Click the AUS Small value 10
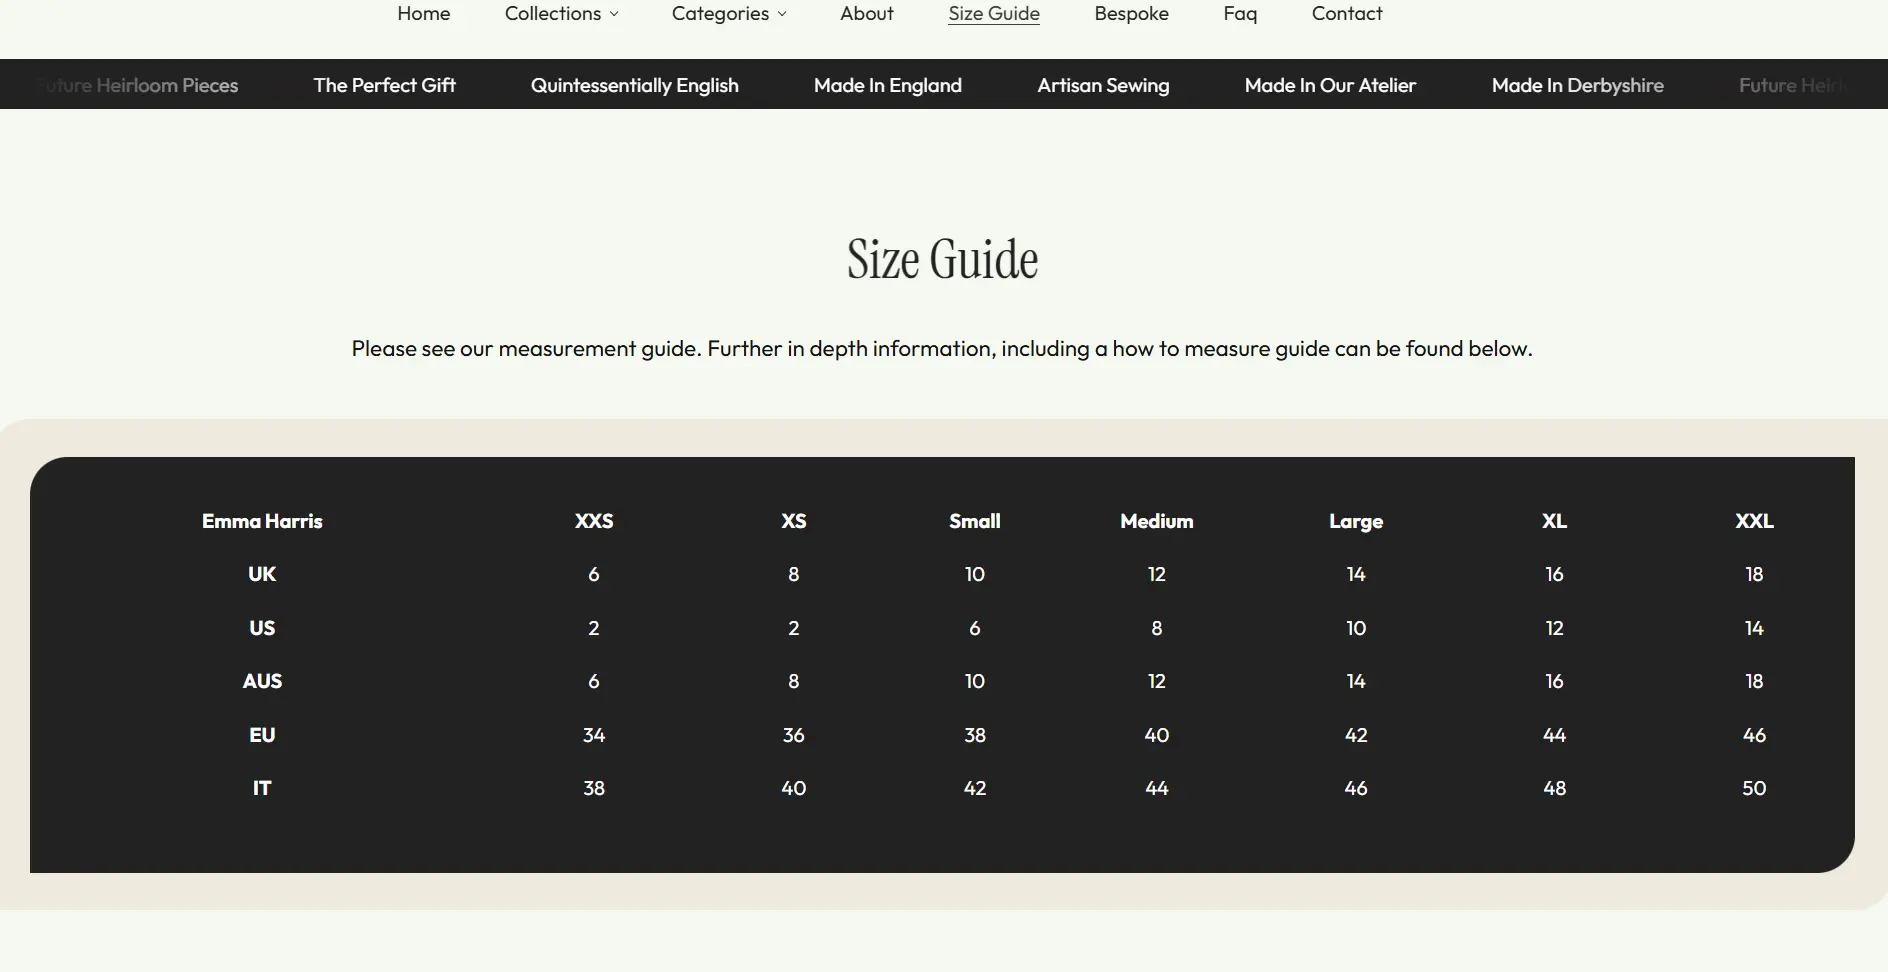This screenshot has height=972, width=1888. tap(975, 681)
